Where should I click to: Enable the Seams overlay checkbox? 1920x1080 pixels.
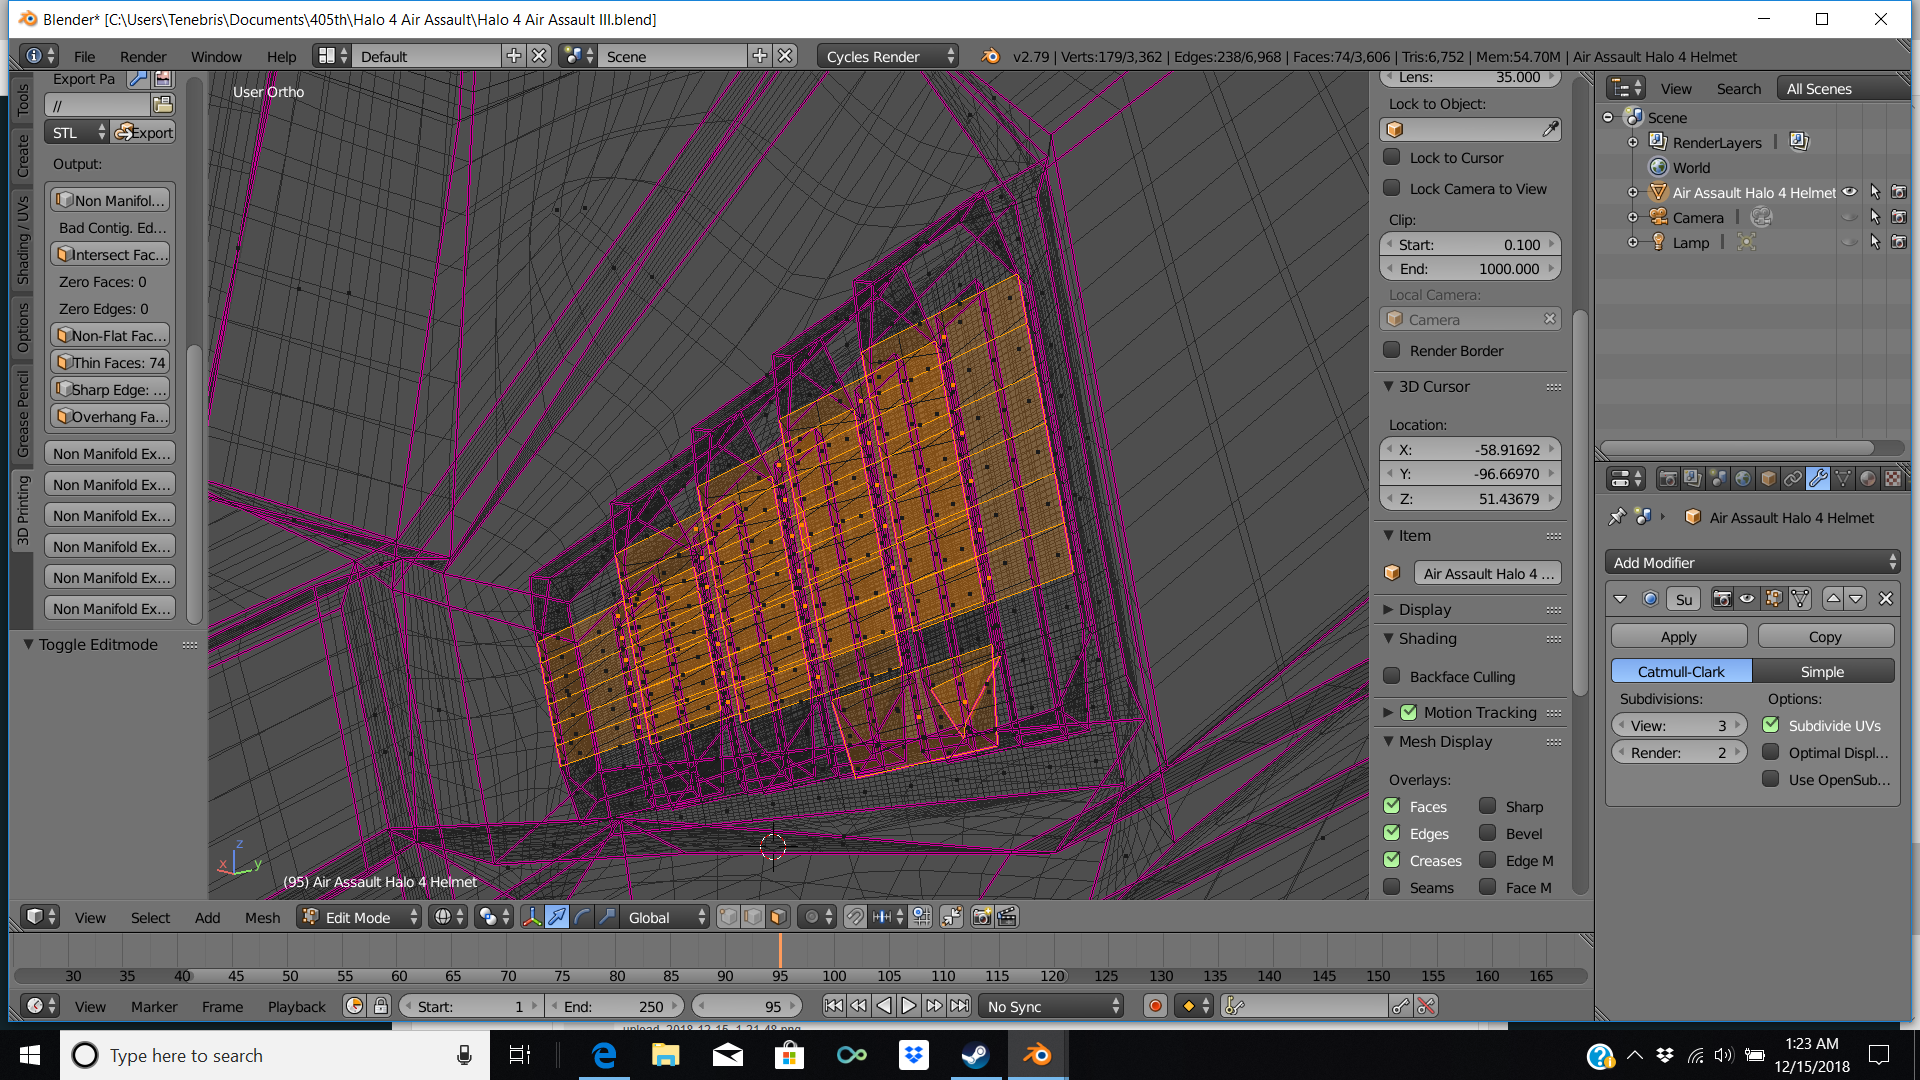tap(1391, 887)
